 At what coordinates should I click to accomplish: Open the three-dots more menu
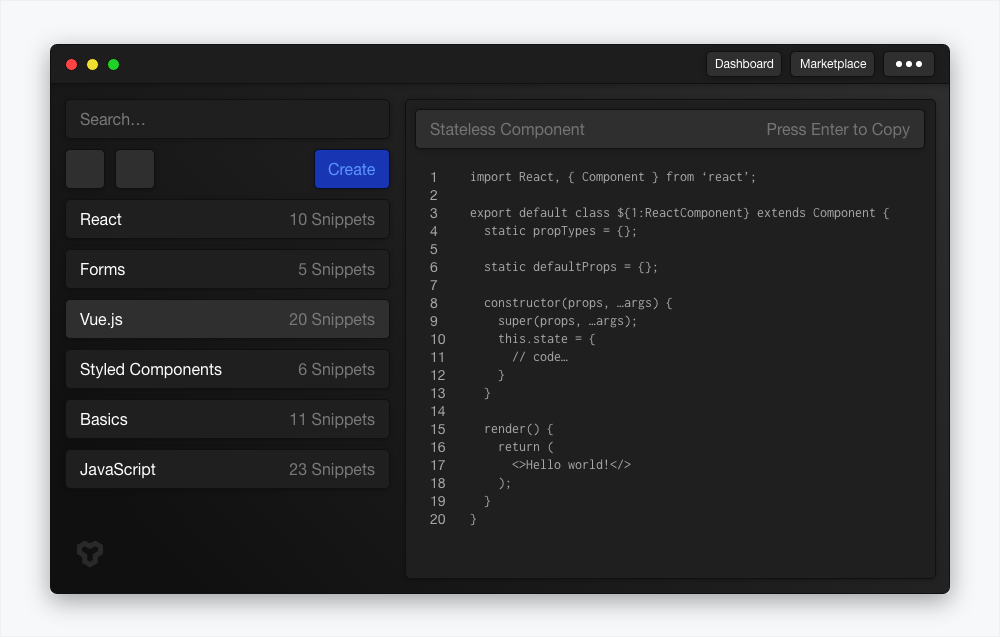908,64
